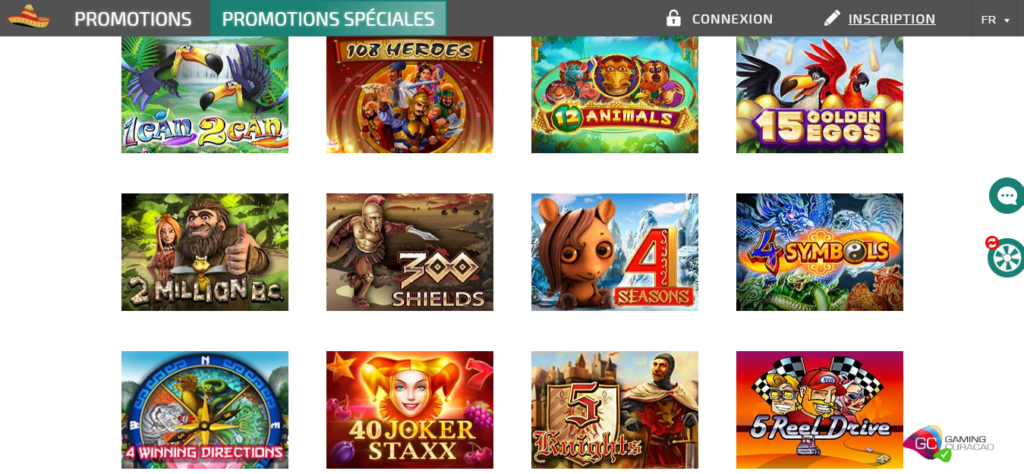Launch the 1 Can 2 Can game

pyautogui.click(x=205, y=95)
